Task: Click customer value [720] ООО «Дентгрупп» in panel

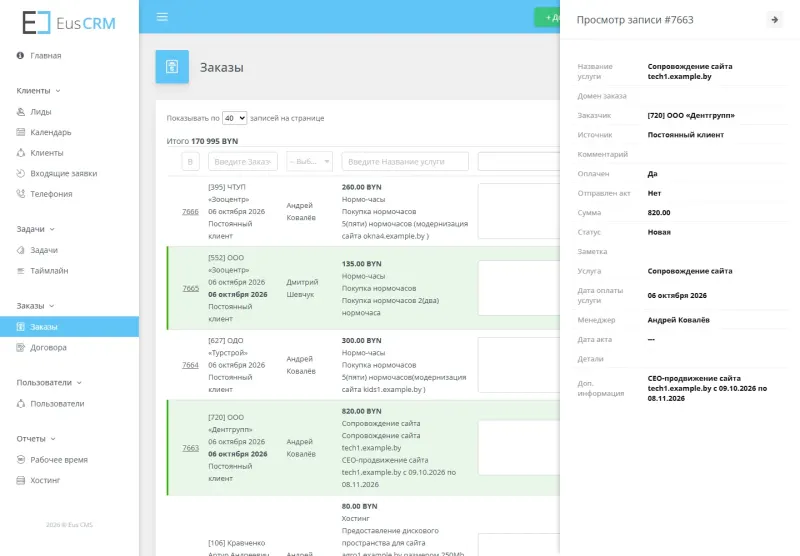Action: (691, 115)
